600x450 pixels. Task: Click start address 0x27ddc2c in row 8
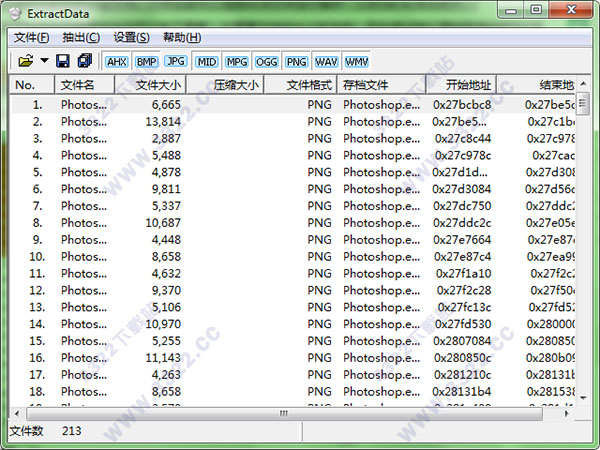pyautogui.click(x=462, y=223)
